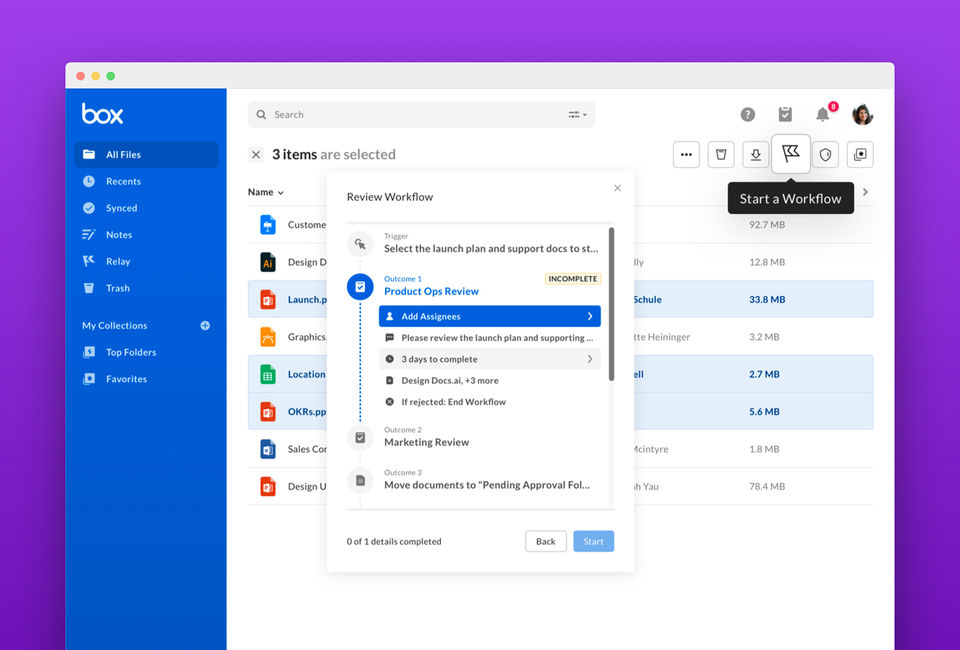Click the download toolbar button
This screenshot has width=960, height=650.
[x=756, y=154]
